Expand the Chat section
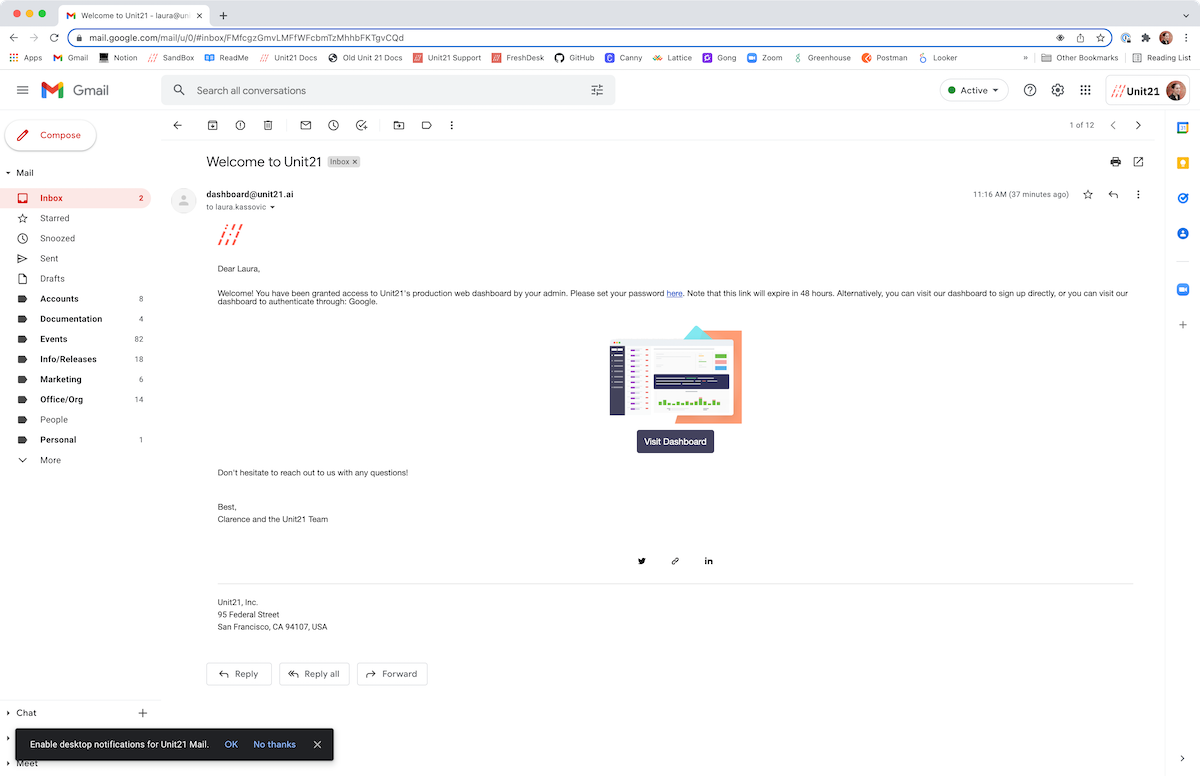The width and height of the screenshot is (1200, 776). (x=8, y=713)
